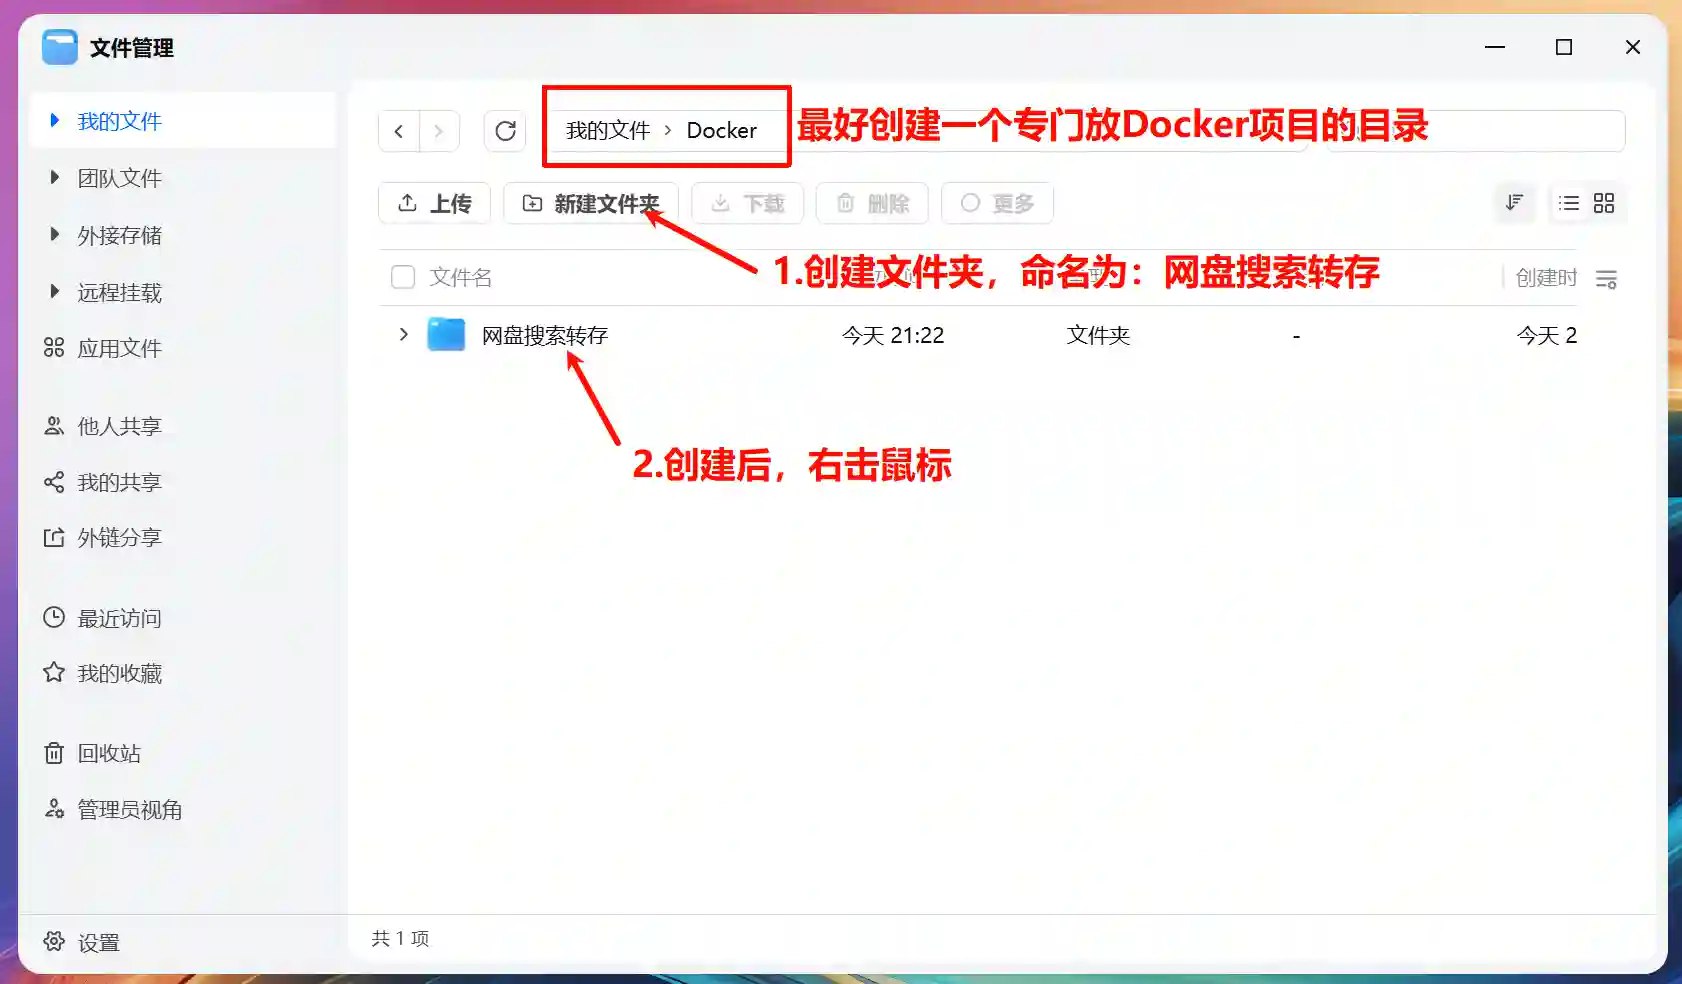Select 我的收藏 in the sidebar
This screenshot has height=984, width=1682.
click(118, 673)
